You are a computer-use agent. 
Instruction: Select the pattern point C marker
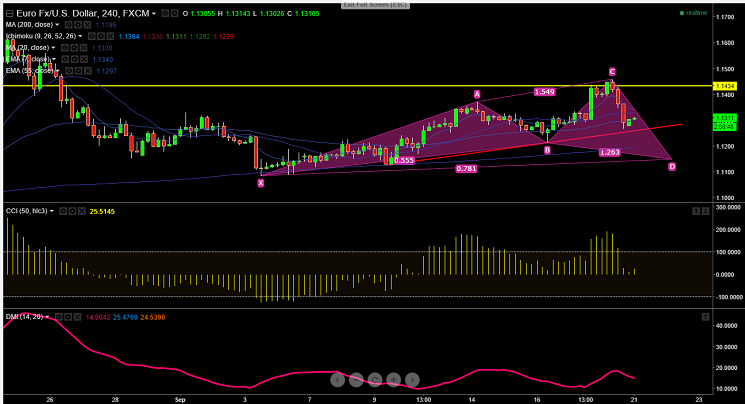(612, 72)
